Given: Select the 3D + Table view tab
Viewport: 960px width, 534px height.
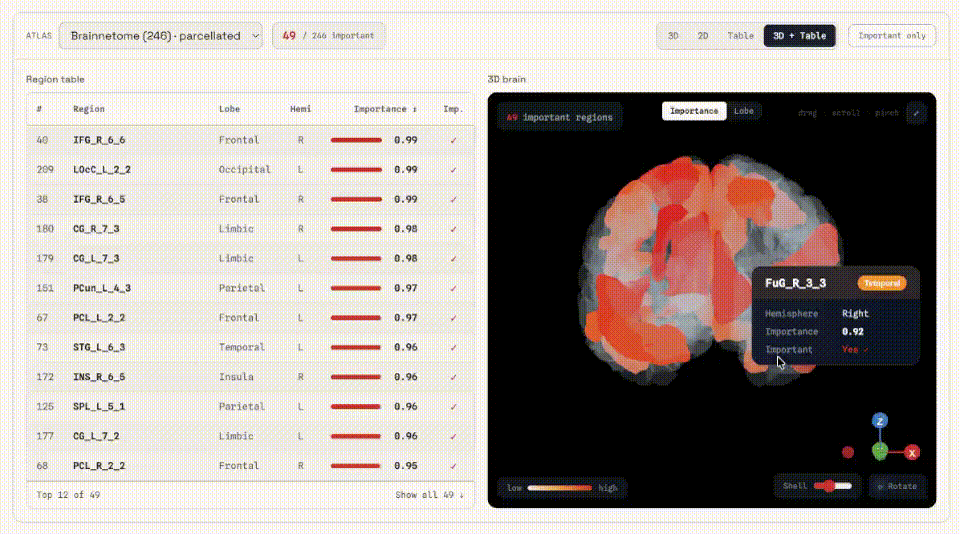Looking at the screenshot, I should [x=799, y=36].
